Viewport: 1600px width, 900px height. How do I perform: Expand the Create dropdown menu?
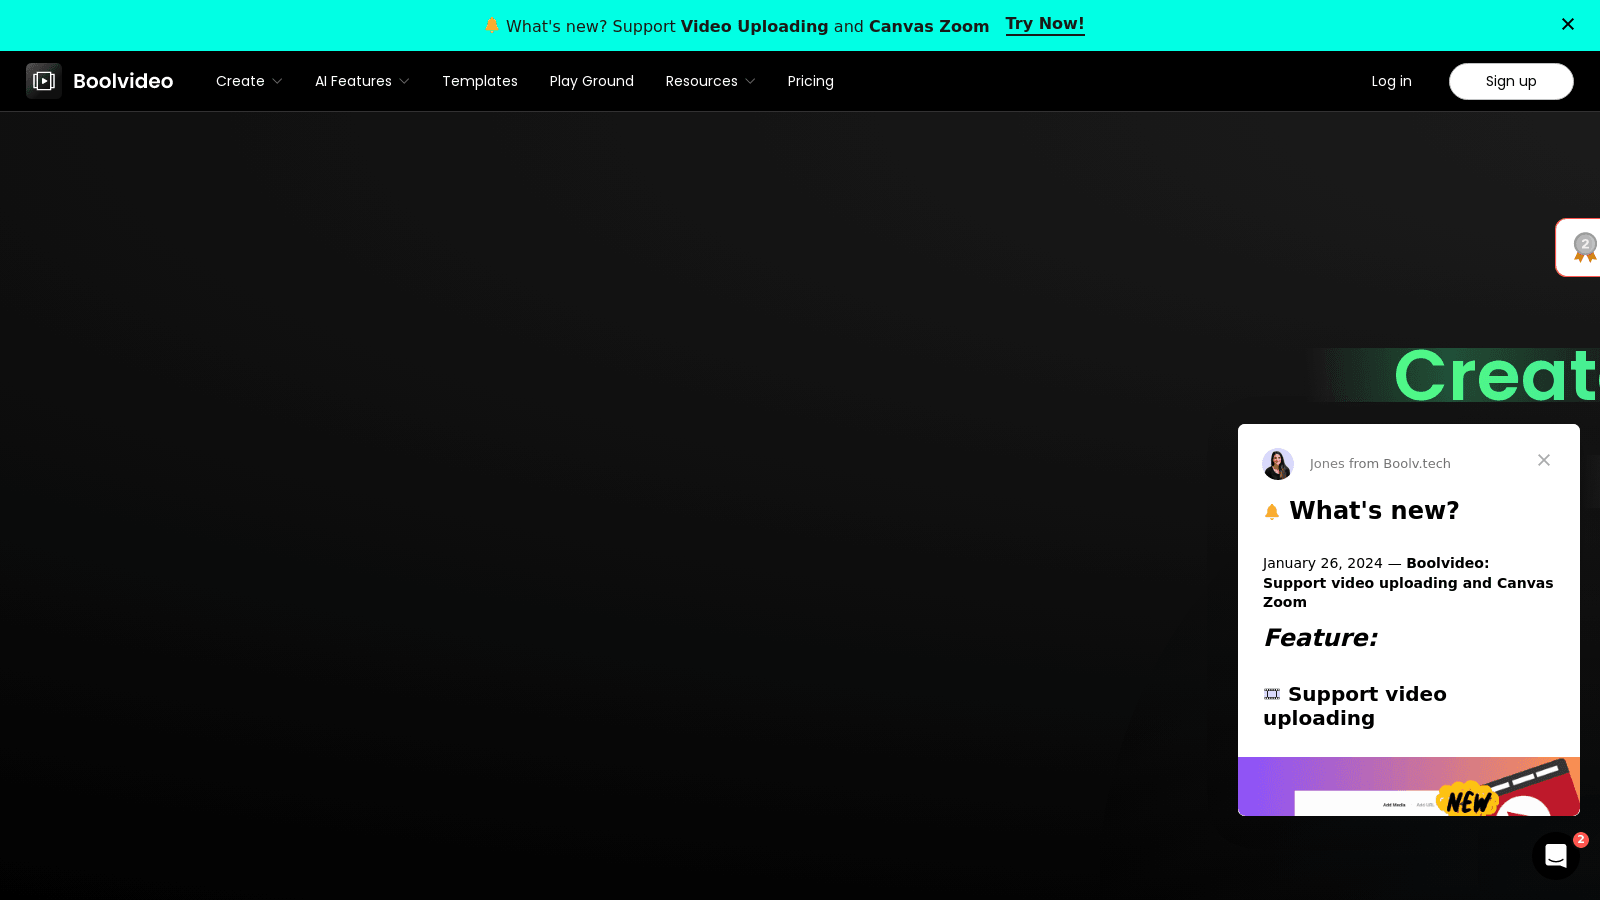coord(249,81)
